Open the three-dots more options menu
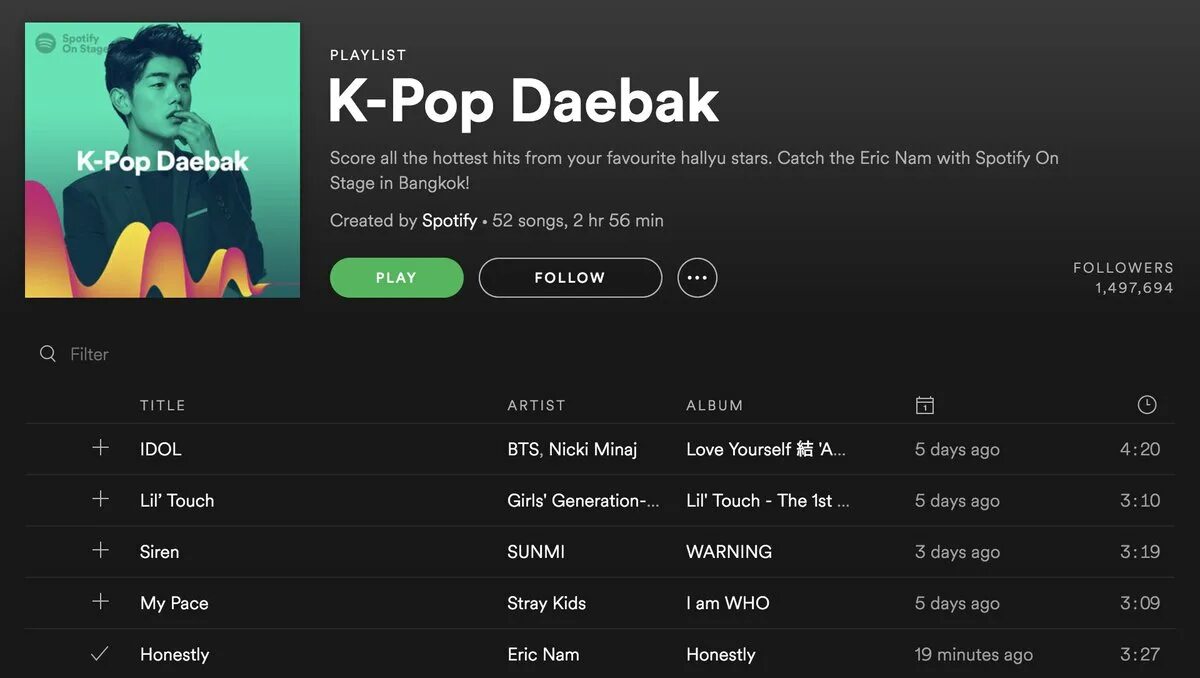This screenshot has height=678, width=1200. pyautogui.click(x=697, y=278)
